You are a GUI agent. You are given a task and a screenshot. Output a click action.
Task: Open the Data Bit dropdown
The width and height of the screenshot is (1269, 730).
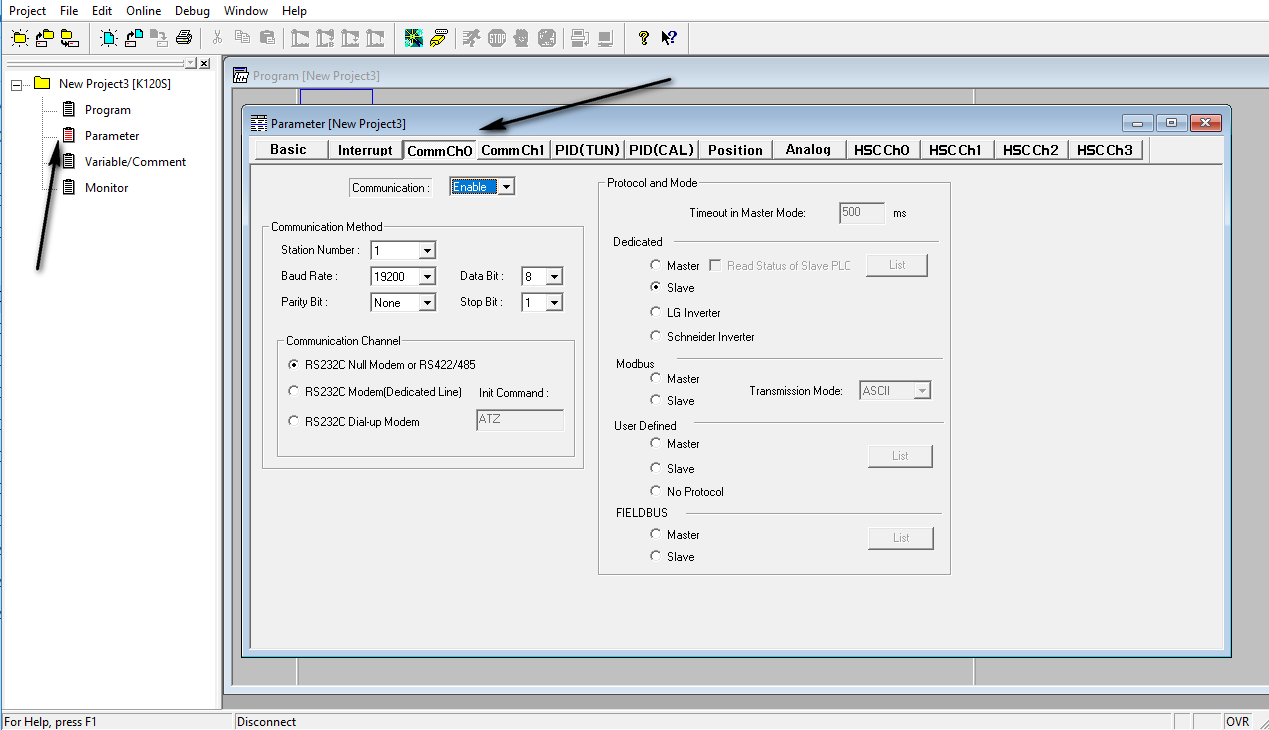click(x=554, y=276)
